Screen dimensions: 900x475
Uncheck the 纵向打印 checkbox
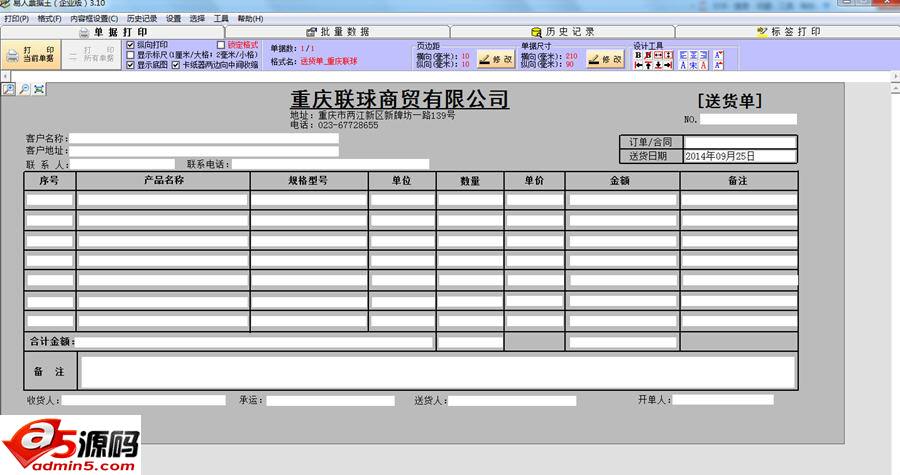[131, 45]
